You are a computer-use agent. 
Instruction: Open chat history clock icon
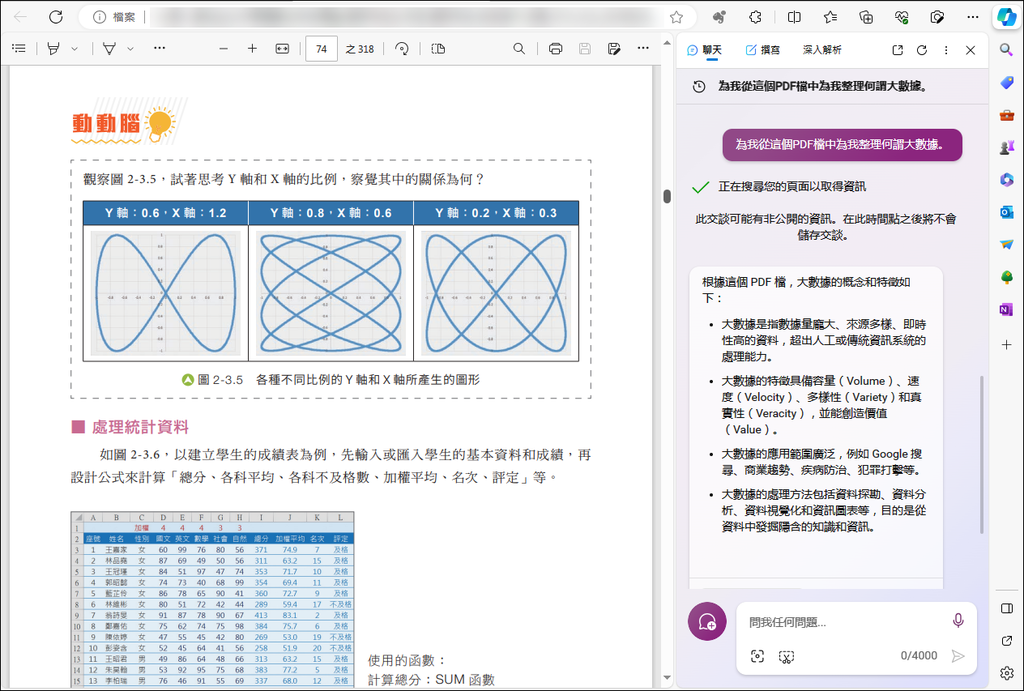(x=699, y=86)
